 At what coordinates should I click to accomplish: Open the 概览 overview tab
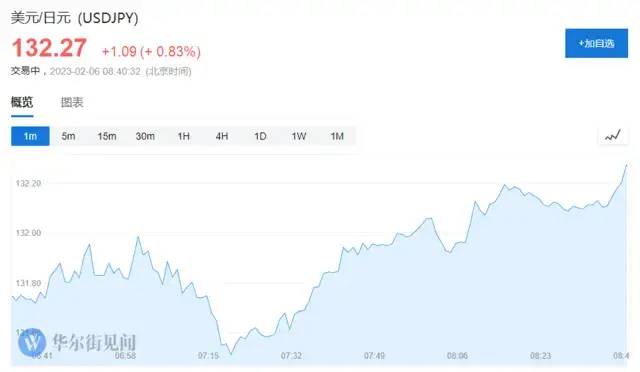pos(22,102)
